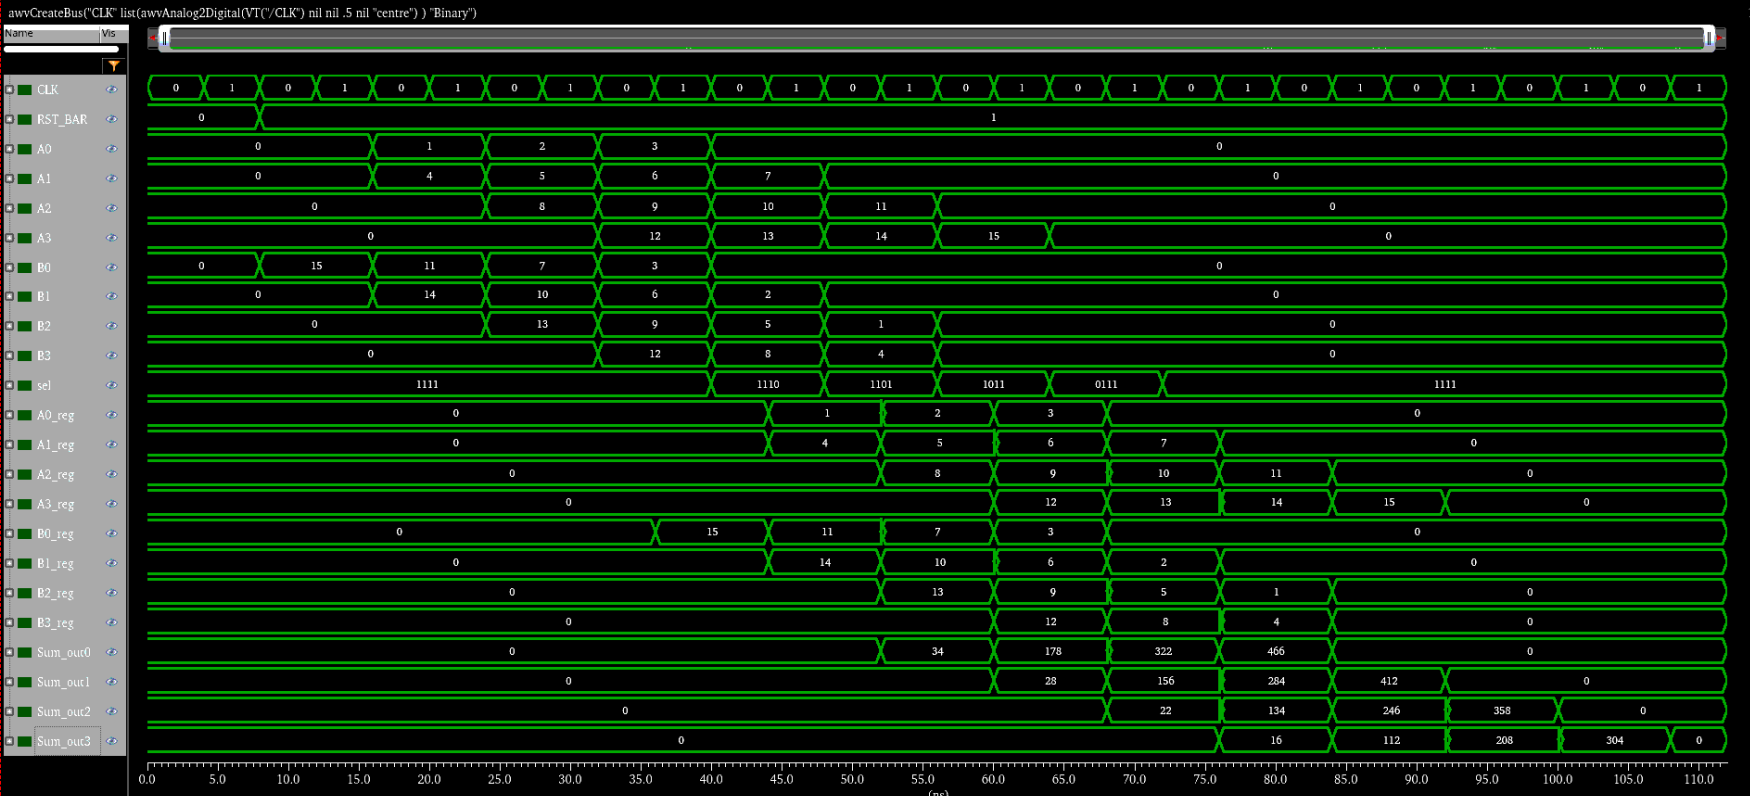Click the RST_BAR signal color swatch
This screenshot has height=796, width=1750.
pos(25,119)
